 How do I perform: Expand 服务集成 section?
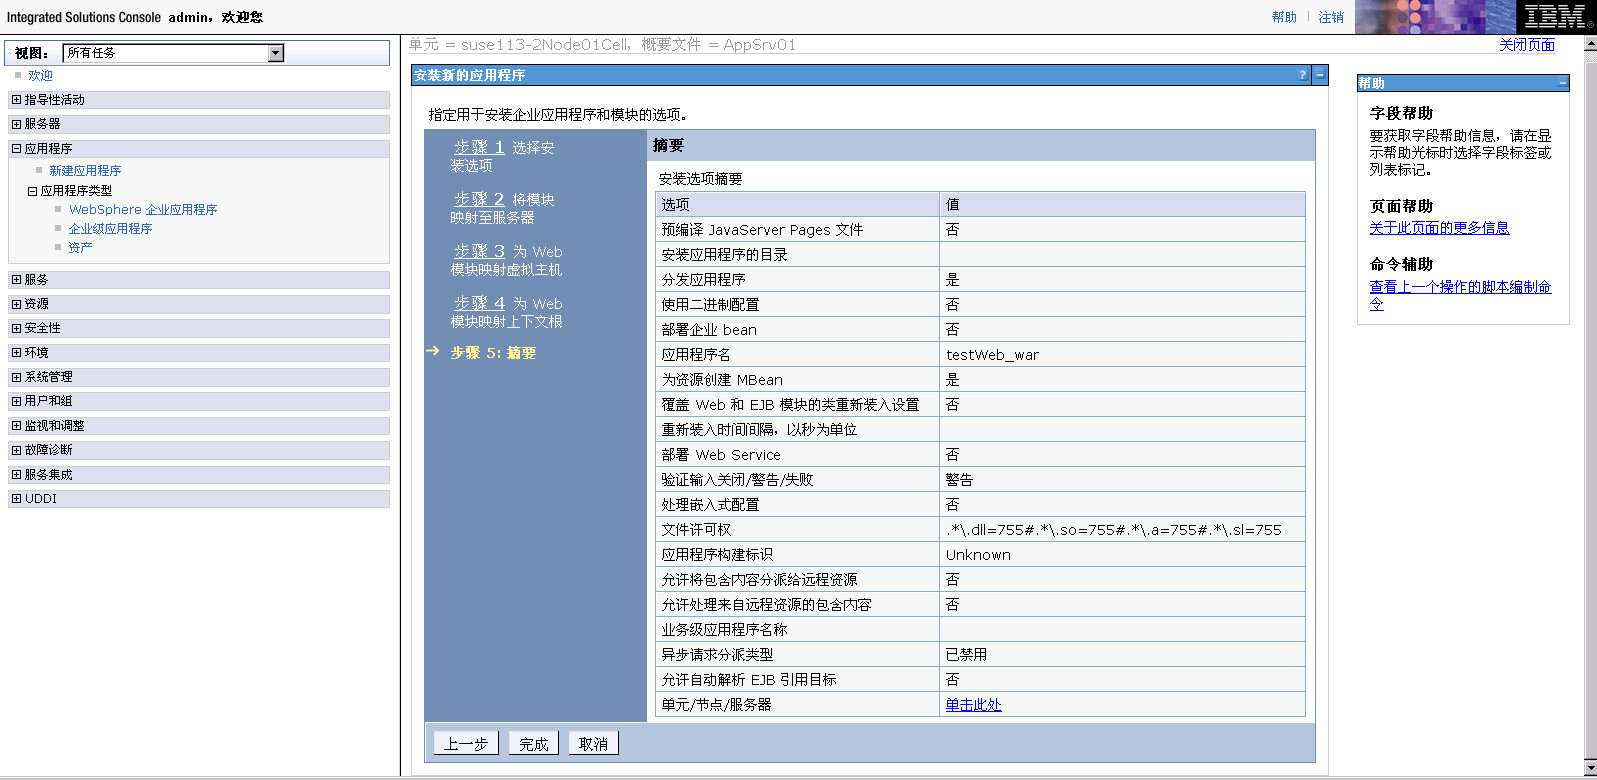(16, 475)
